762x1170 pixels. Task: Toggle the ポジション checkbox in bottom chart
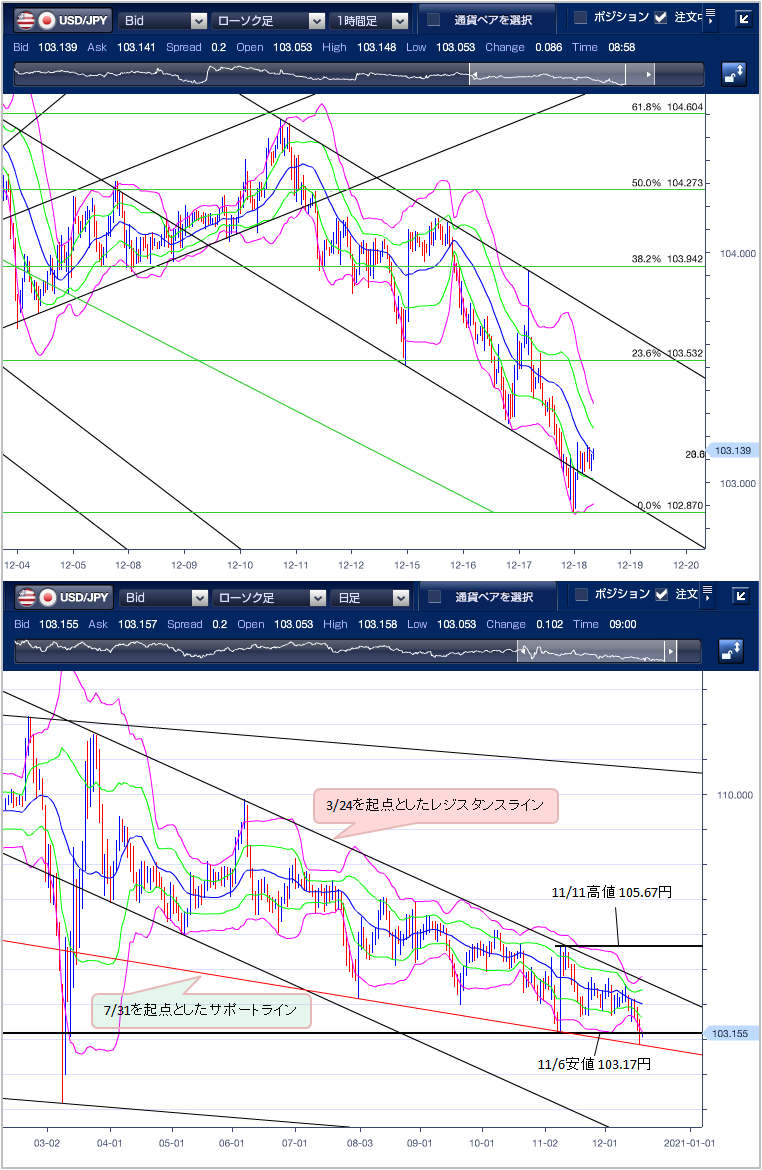[581, 595]
